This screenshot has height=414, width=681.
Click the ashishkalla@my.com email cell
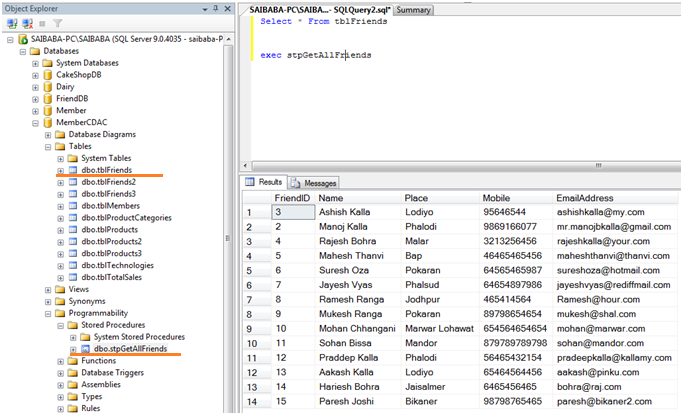[x=601, y=213]
